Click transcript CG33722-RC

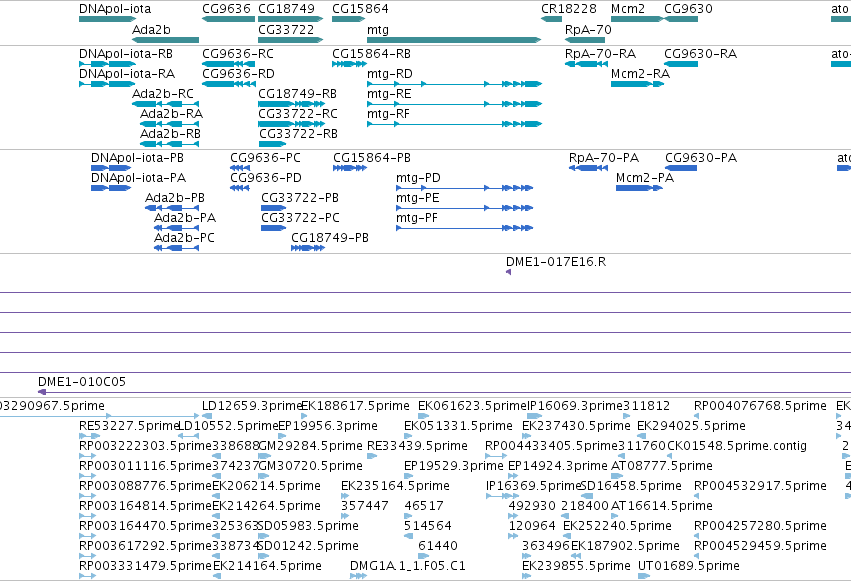[x=291, y=124]
